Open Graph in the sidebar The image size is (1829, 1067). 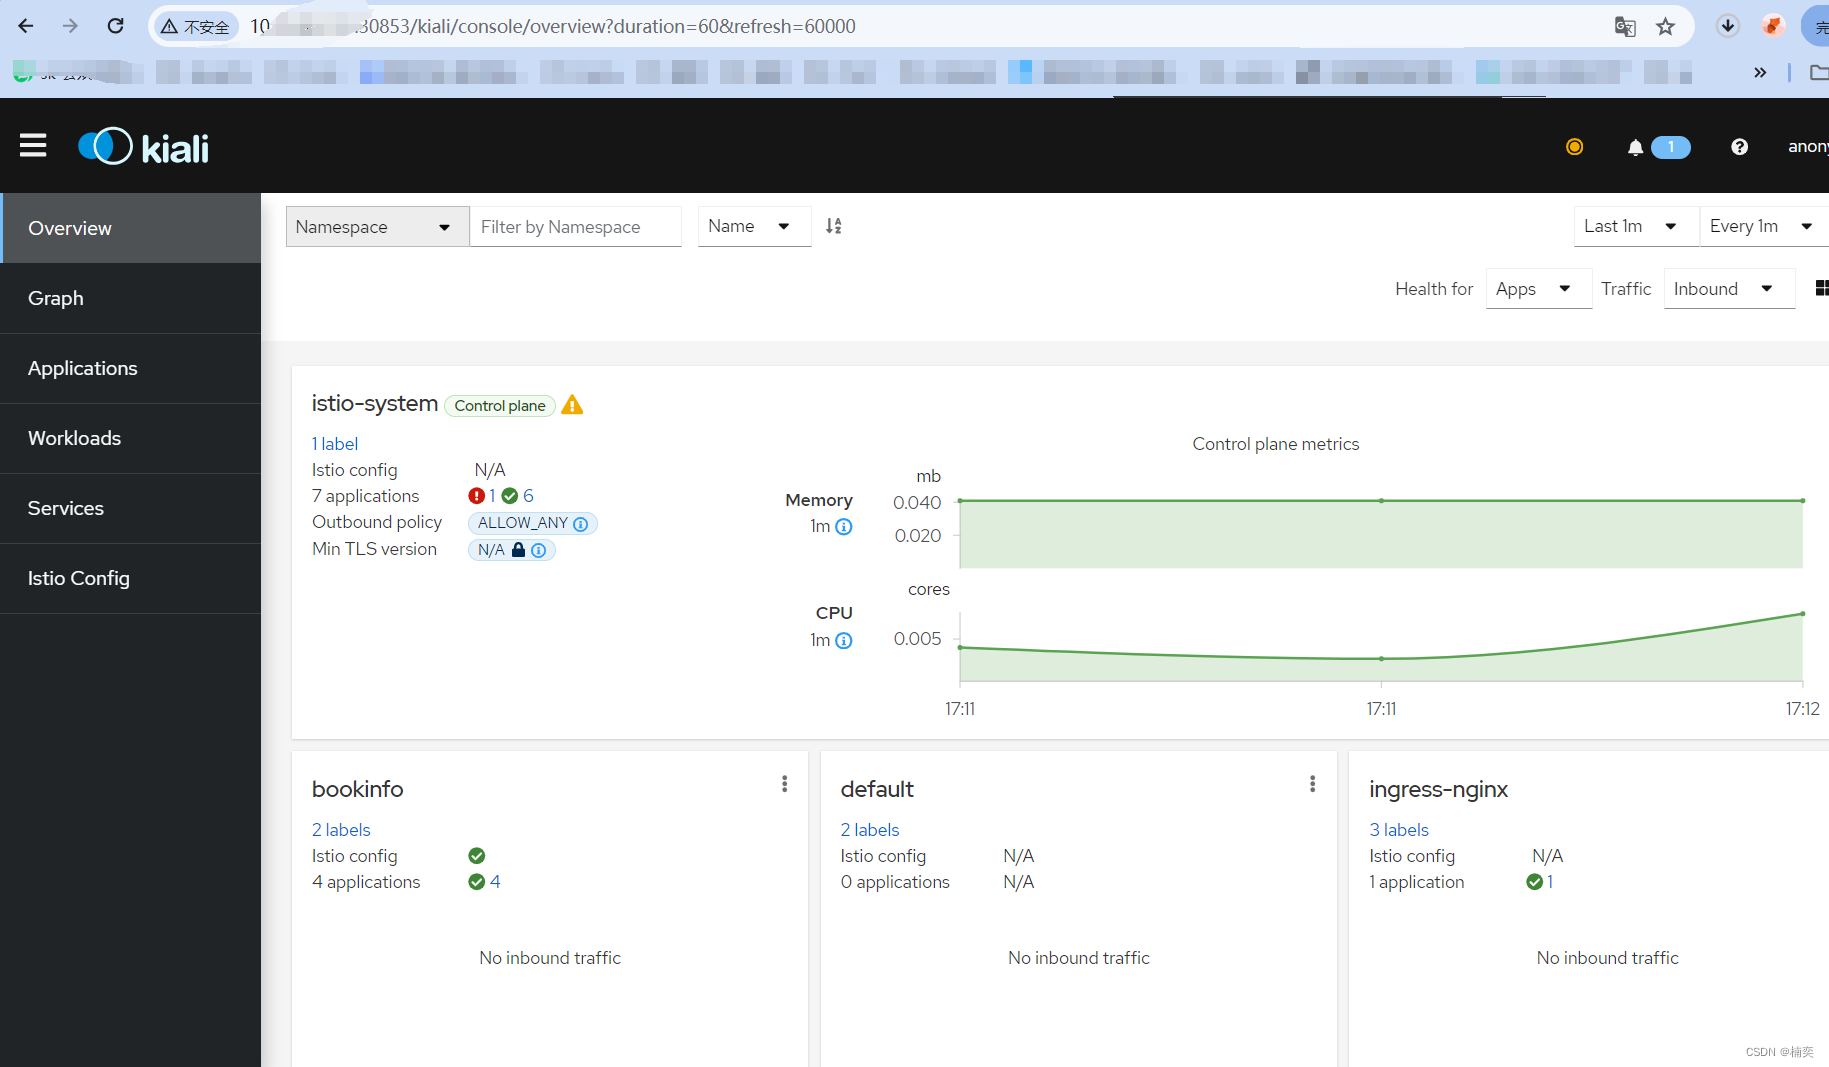pos(130,298)
